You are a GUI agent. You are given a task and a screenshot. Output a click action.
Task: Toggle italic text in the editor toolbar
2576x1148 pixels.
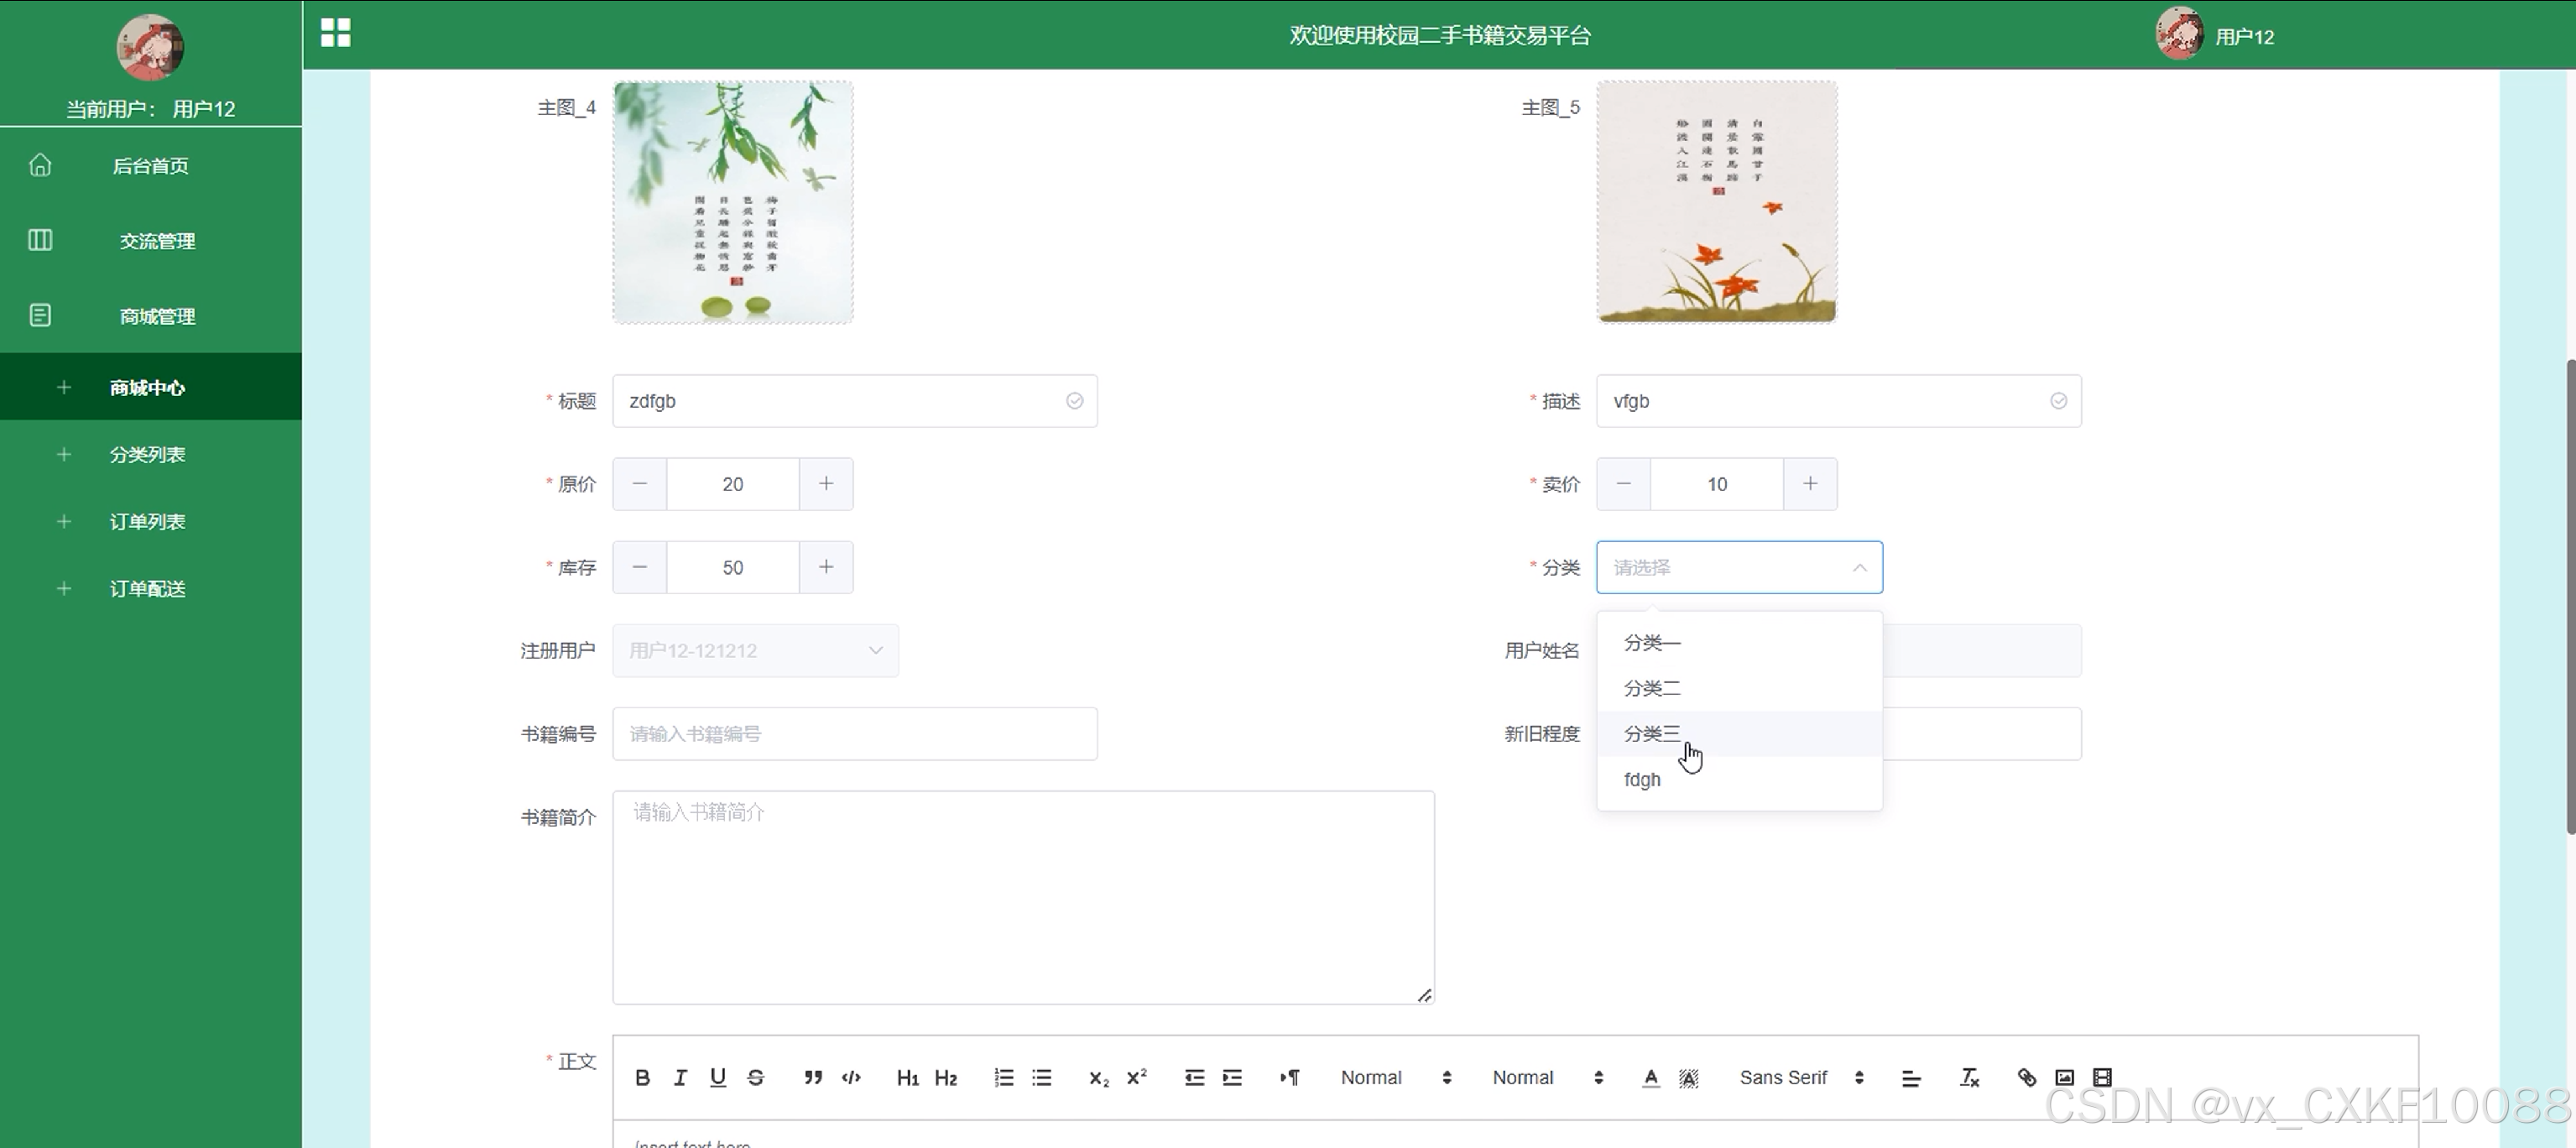pos(680,1077)
